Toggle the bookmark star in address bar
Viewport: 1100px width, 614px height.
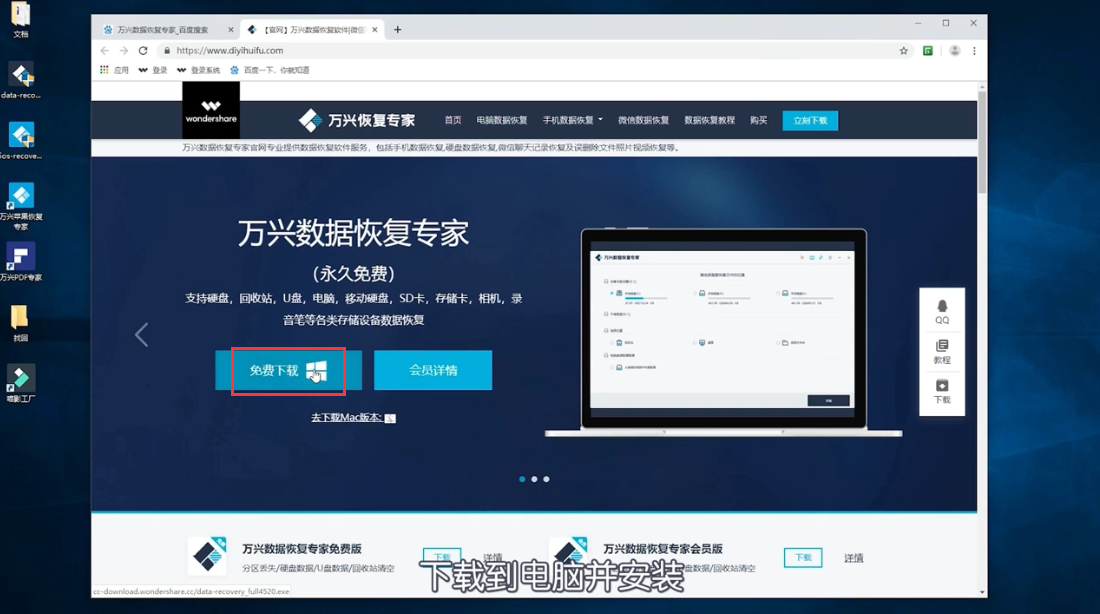[903, 49]
